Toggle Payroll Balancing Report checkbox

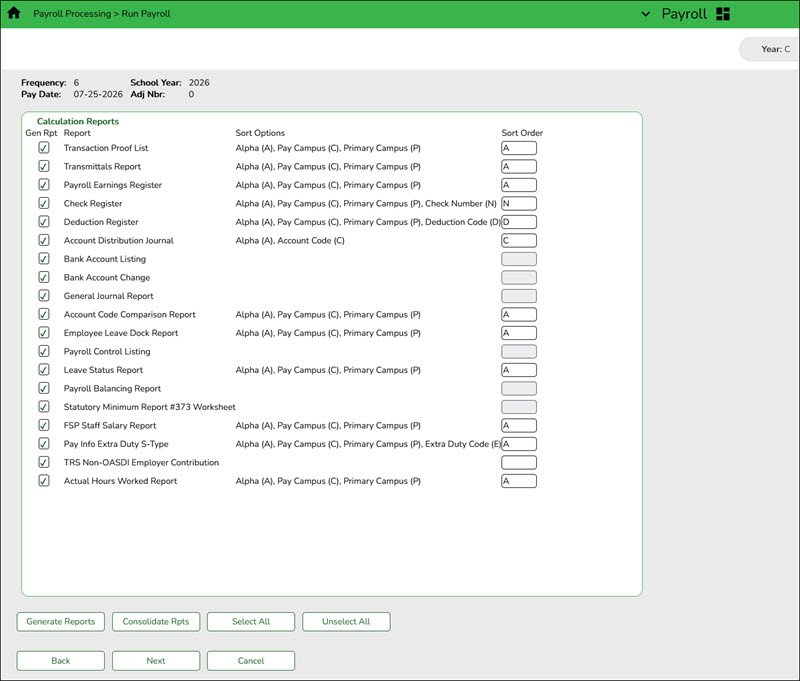(x=44, y=388)
